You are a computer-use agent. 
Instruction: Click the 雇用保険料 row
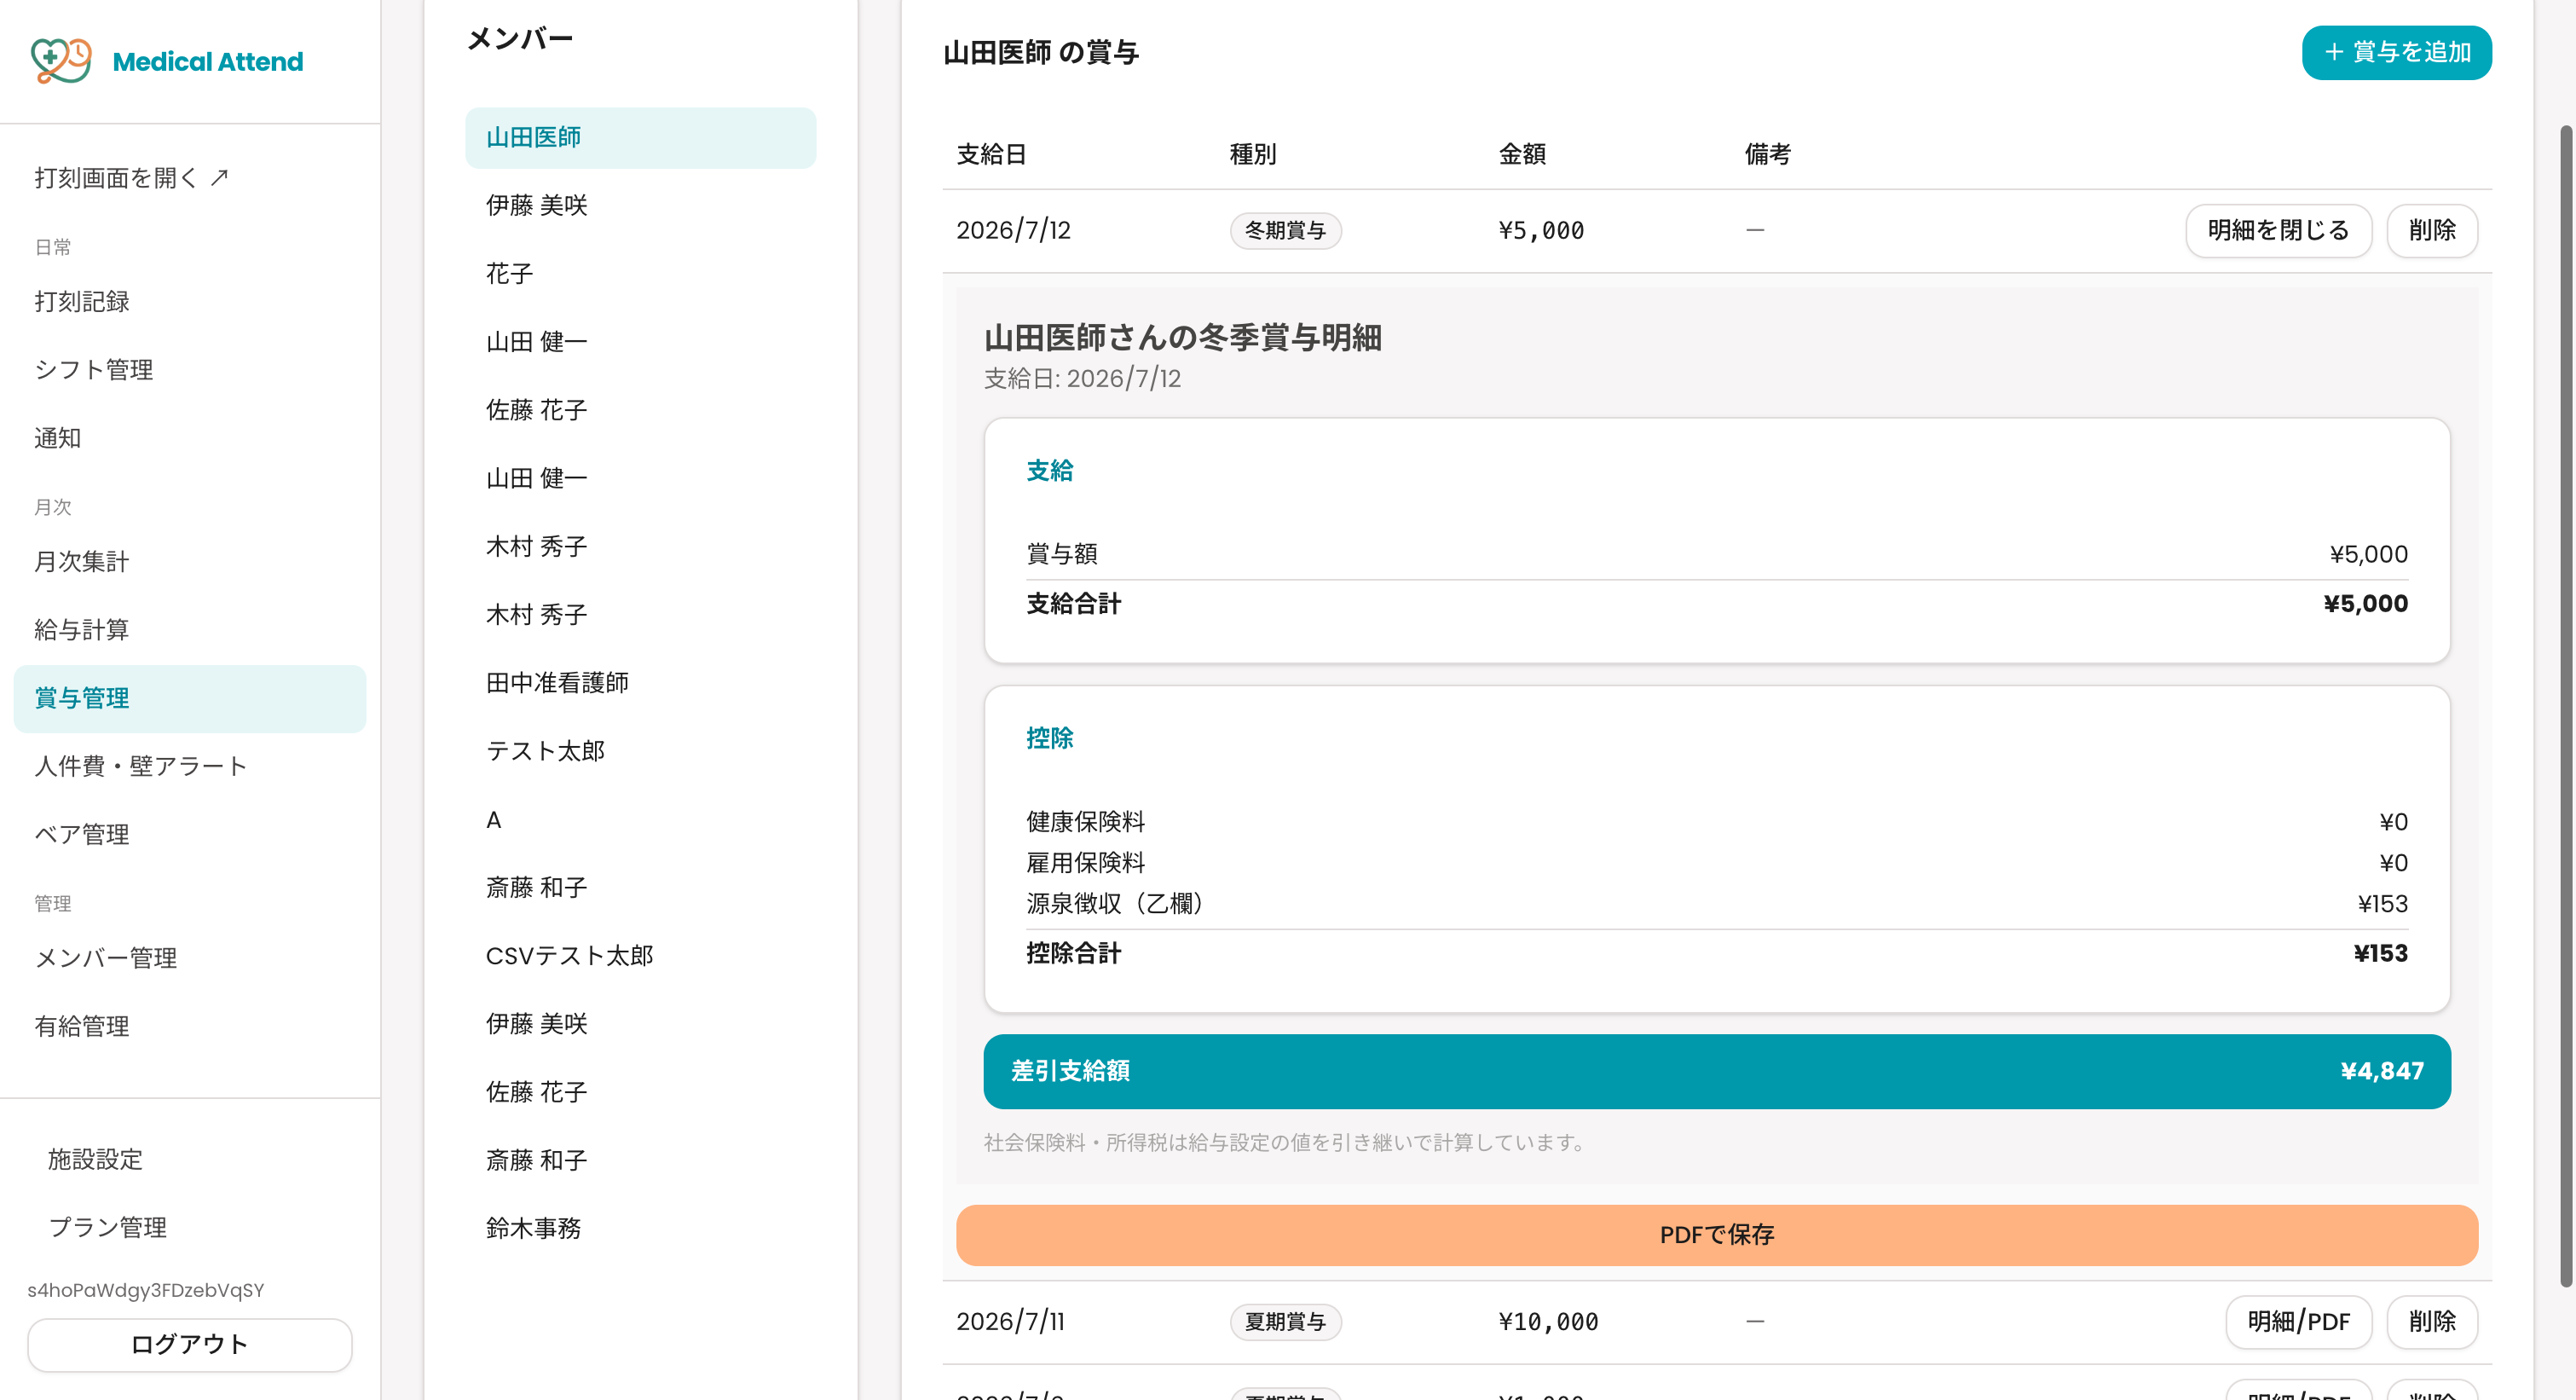coord(1717,863)
